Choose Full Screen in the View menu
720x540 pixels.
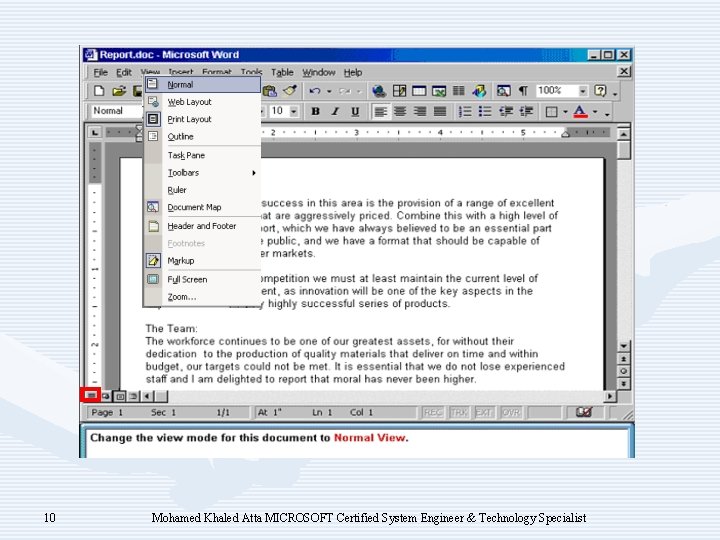click(x=202, y=279)
